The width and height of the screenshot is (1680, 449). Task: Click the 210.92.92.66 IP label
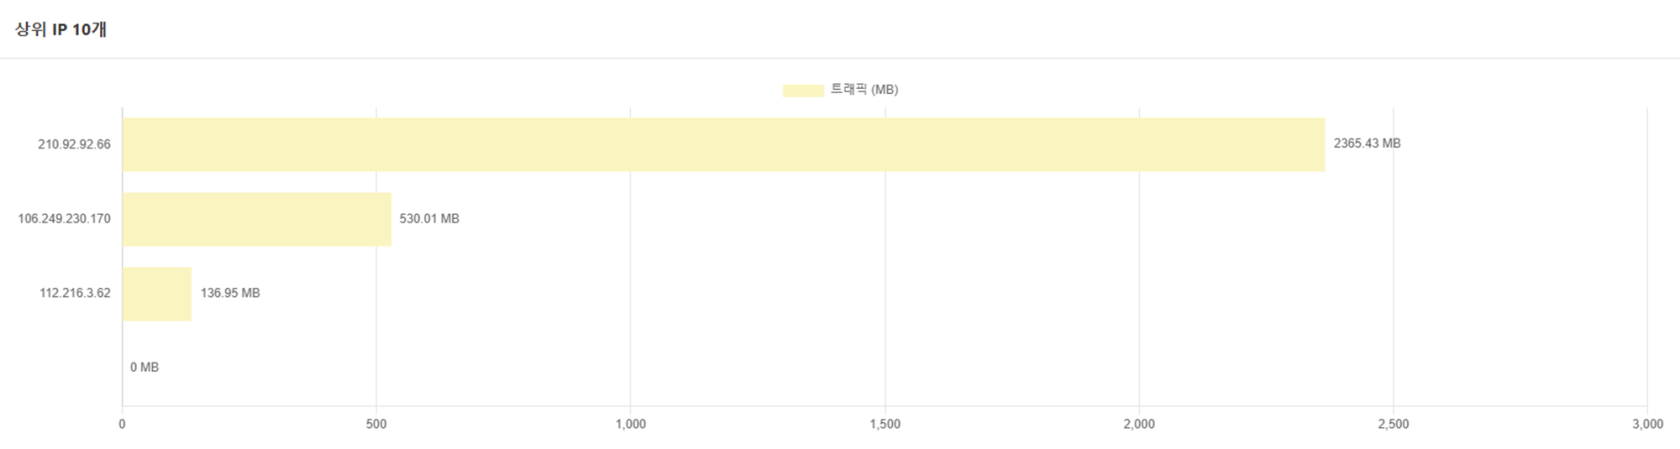(x=74, y=144)
